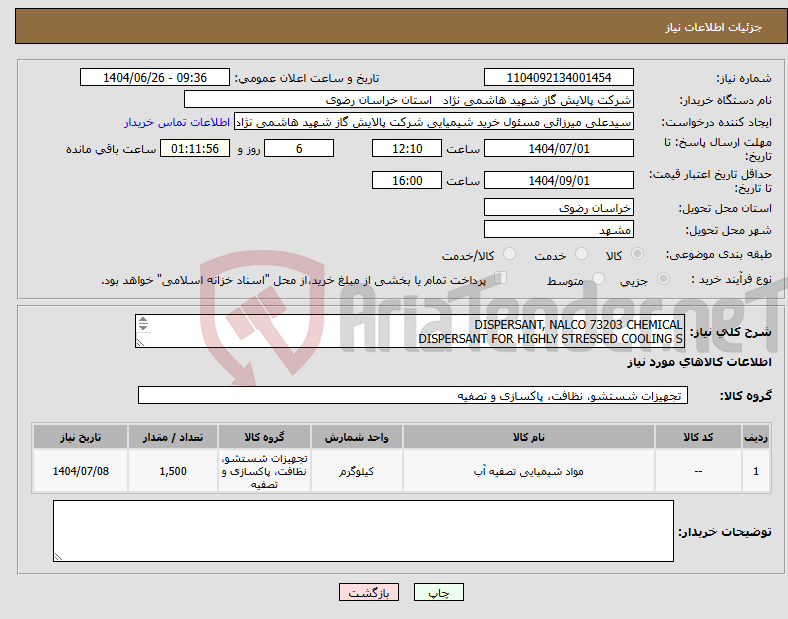Image resolution: width=788 pixels, height=619 pixels.
Task: Click the ساعت باقی مانده label
Action: [111, 149]
